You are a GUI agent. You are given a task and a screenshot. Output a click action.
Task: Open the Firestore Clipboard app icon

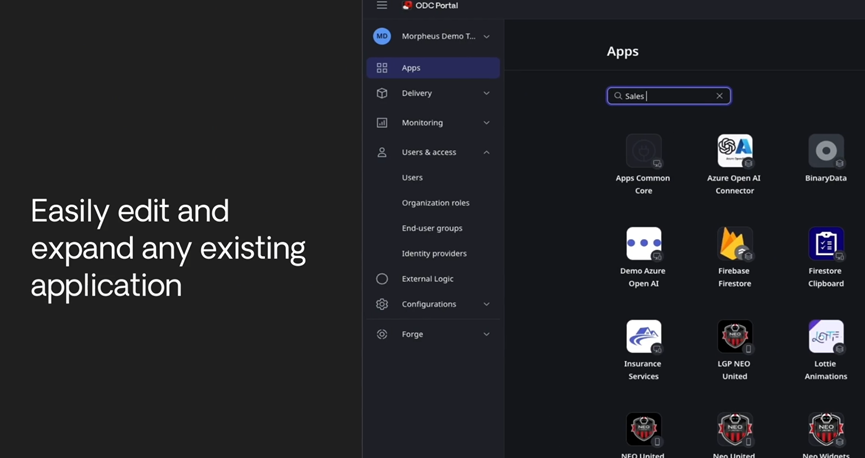826,243
